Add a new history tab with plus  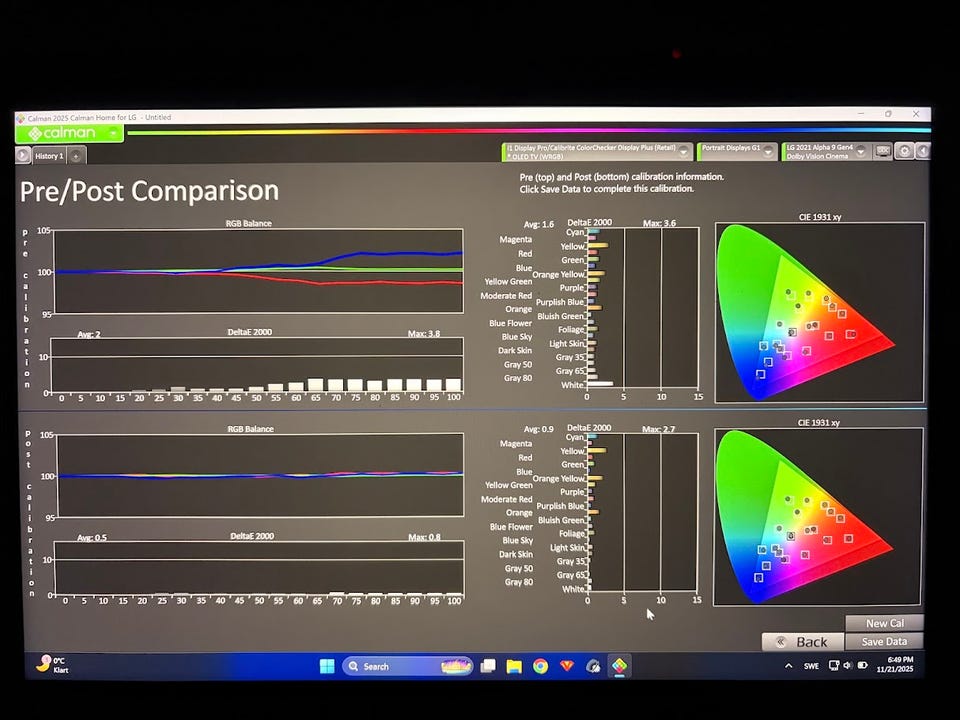(x=76, y=155)
